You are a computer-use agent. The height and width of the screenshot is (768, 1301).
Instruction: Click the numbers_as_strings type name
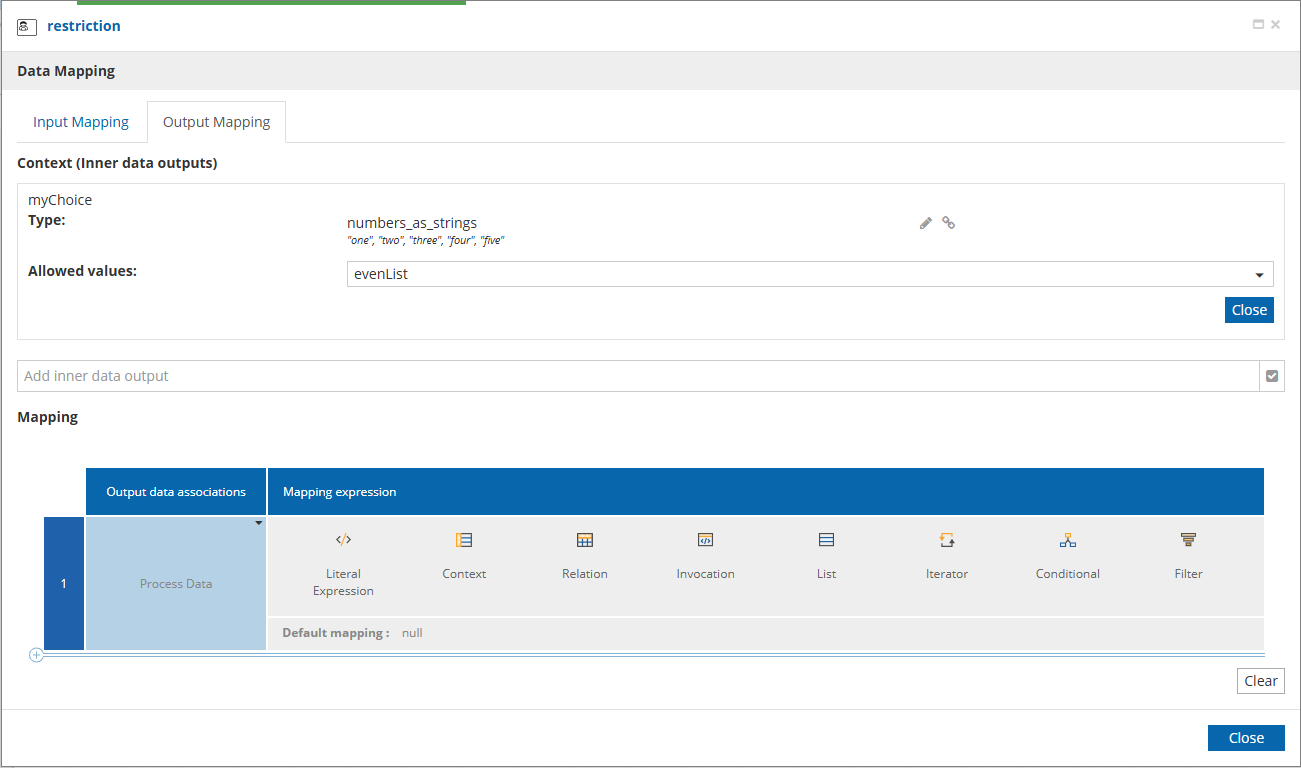coord(412,223)
